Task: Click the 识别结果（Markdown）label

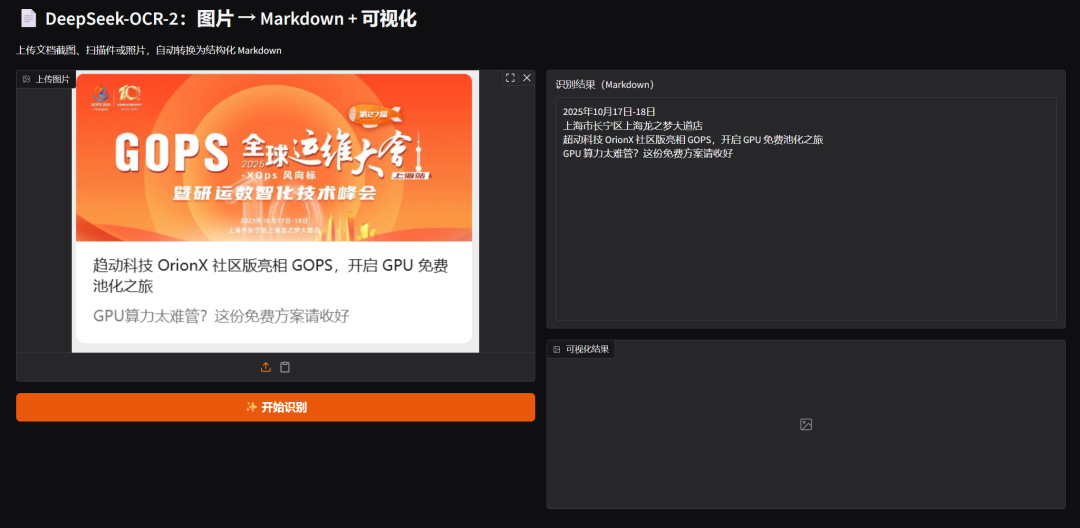Action: (x=605, y=85)
